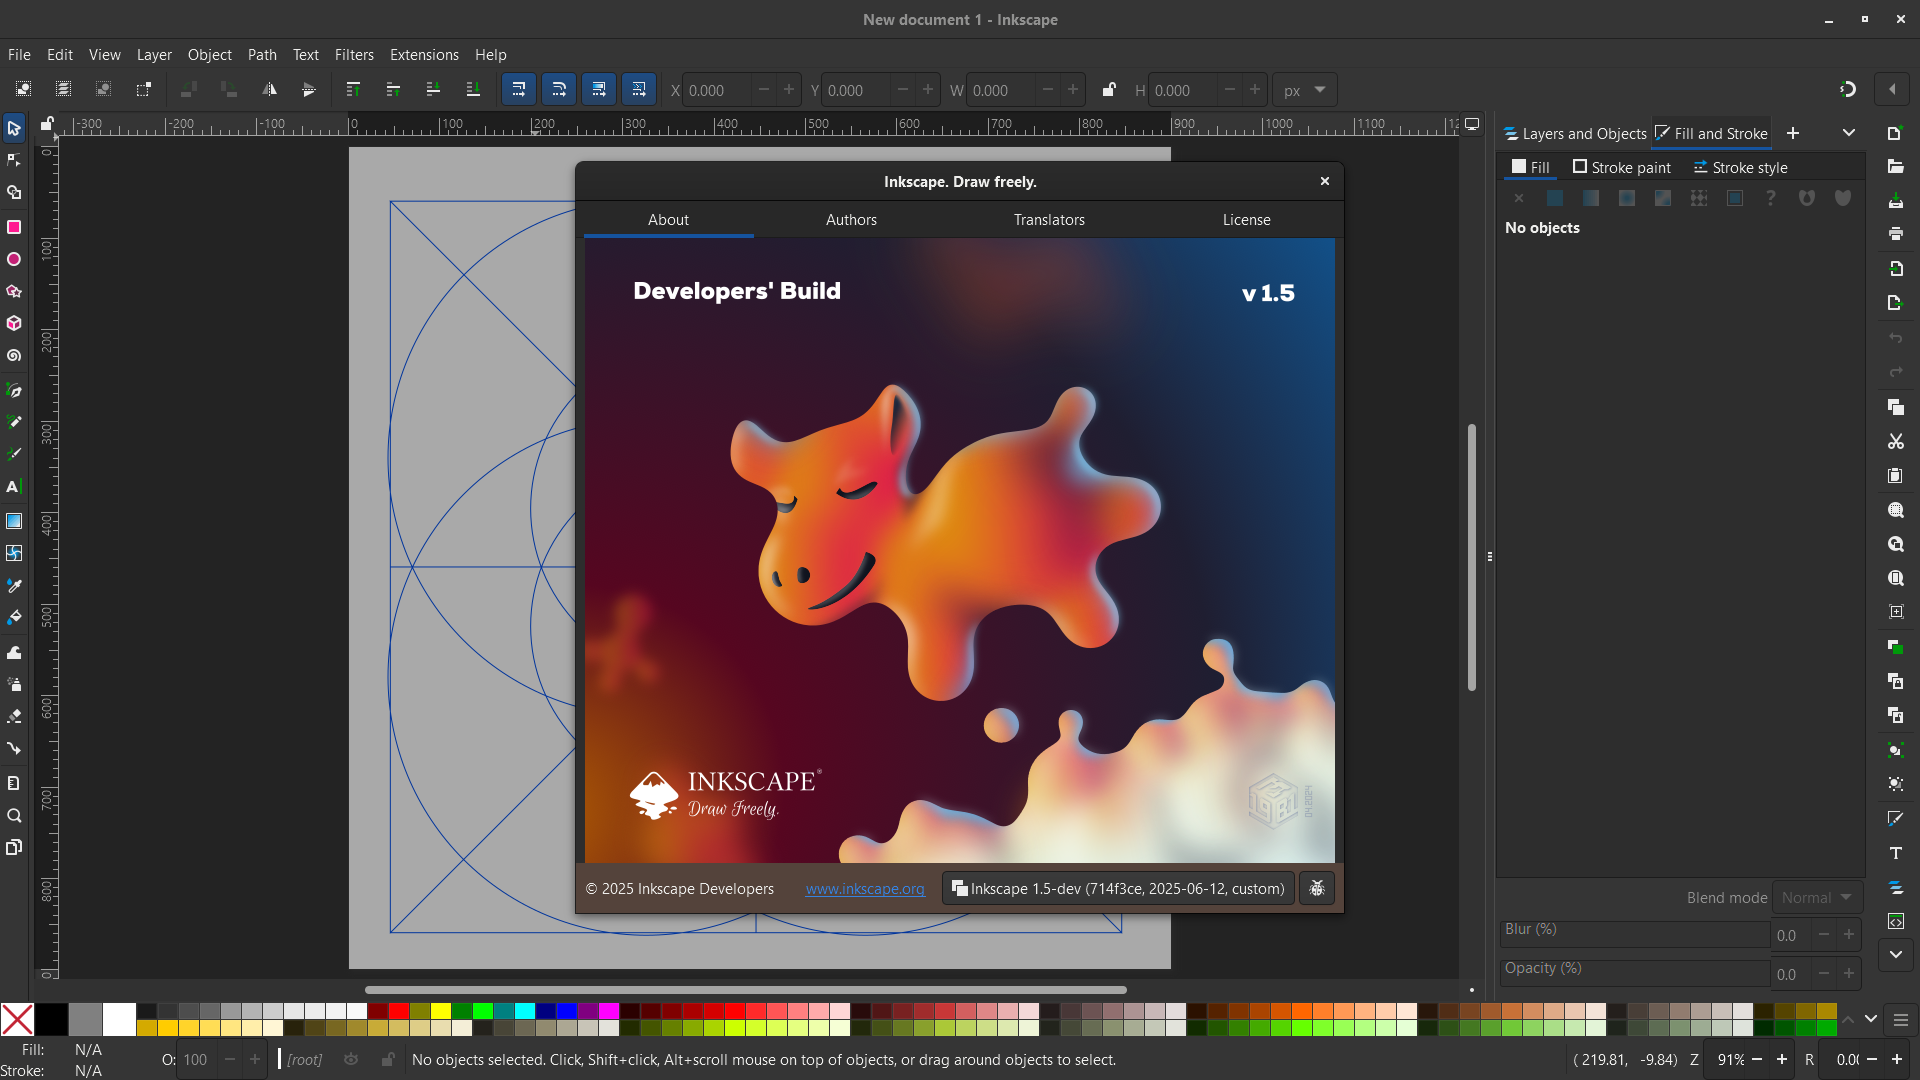Raise selection to top

point(353,90)
